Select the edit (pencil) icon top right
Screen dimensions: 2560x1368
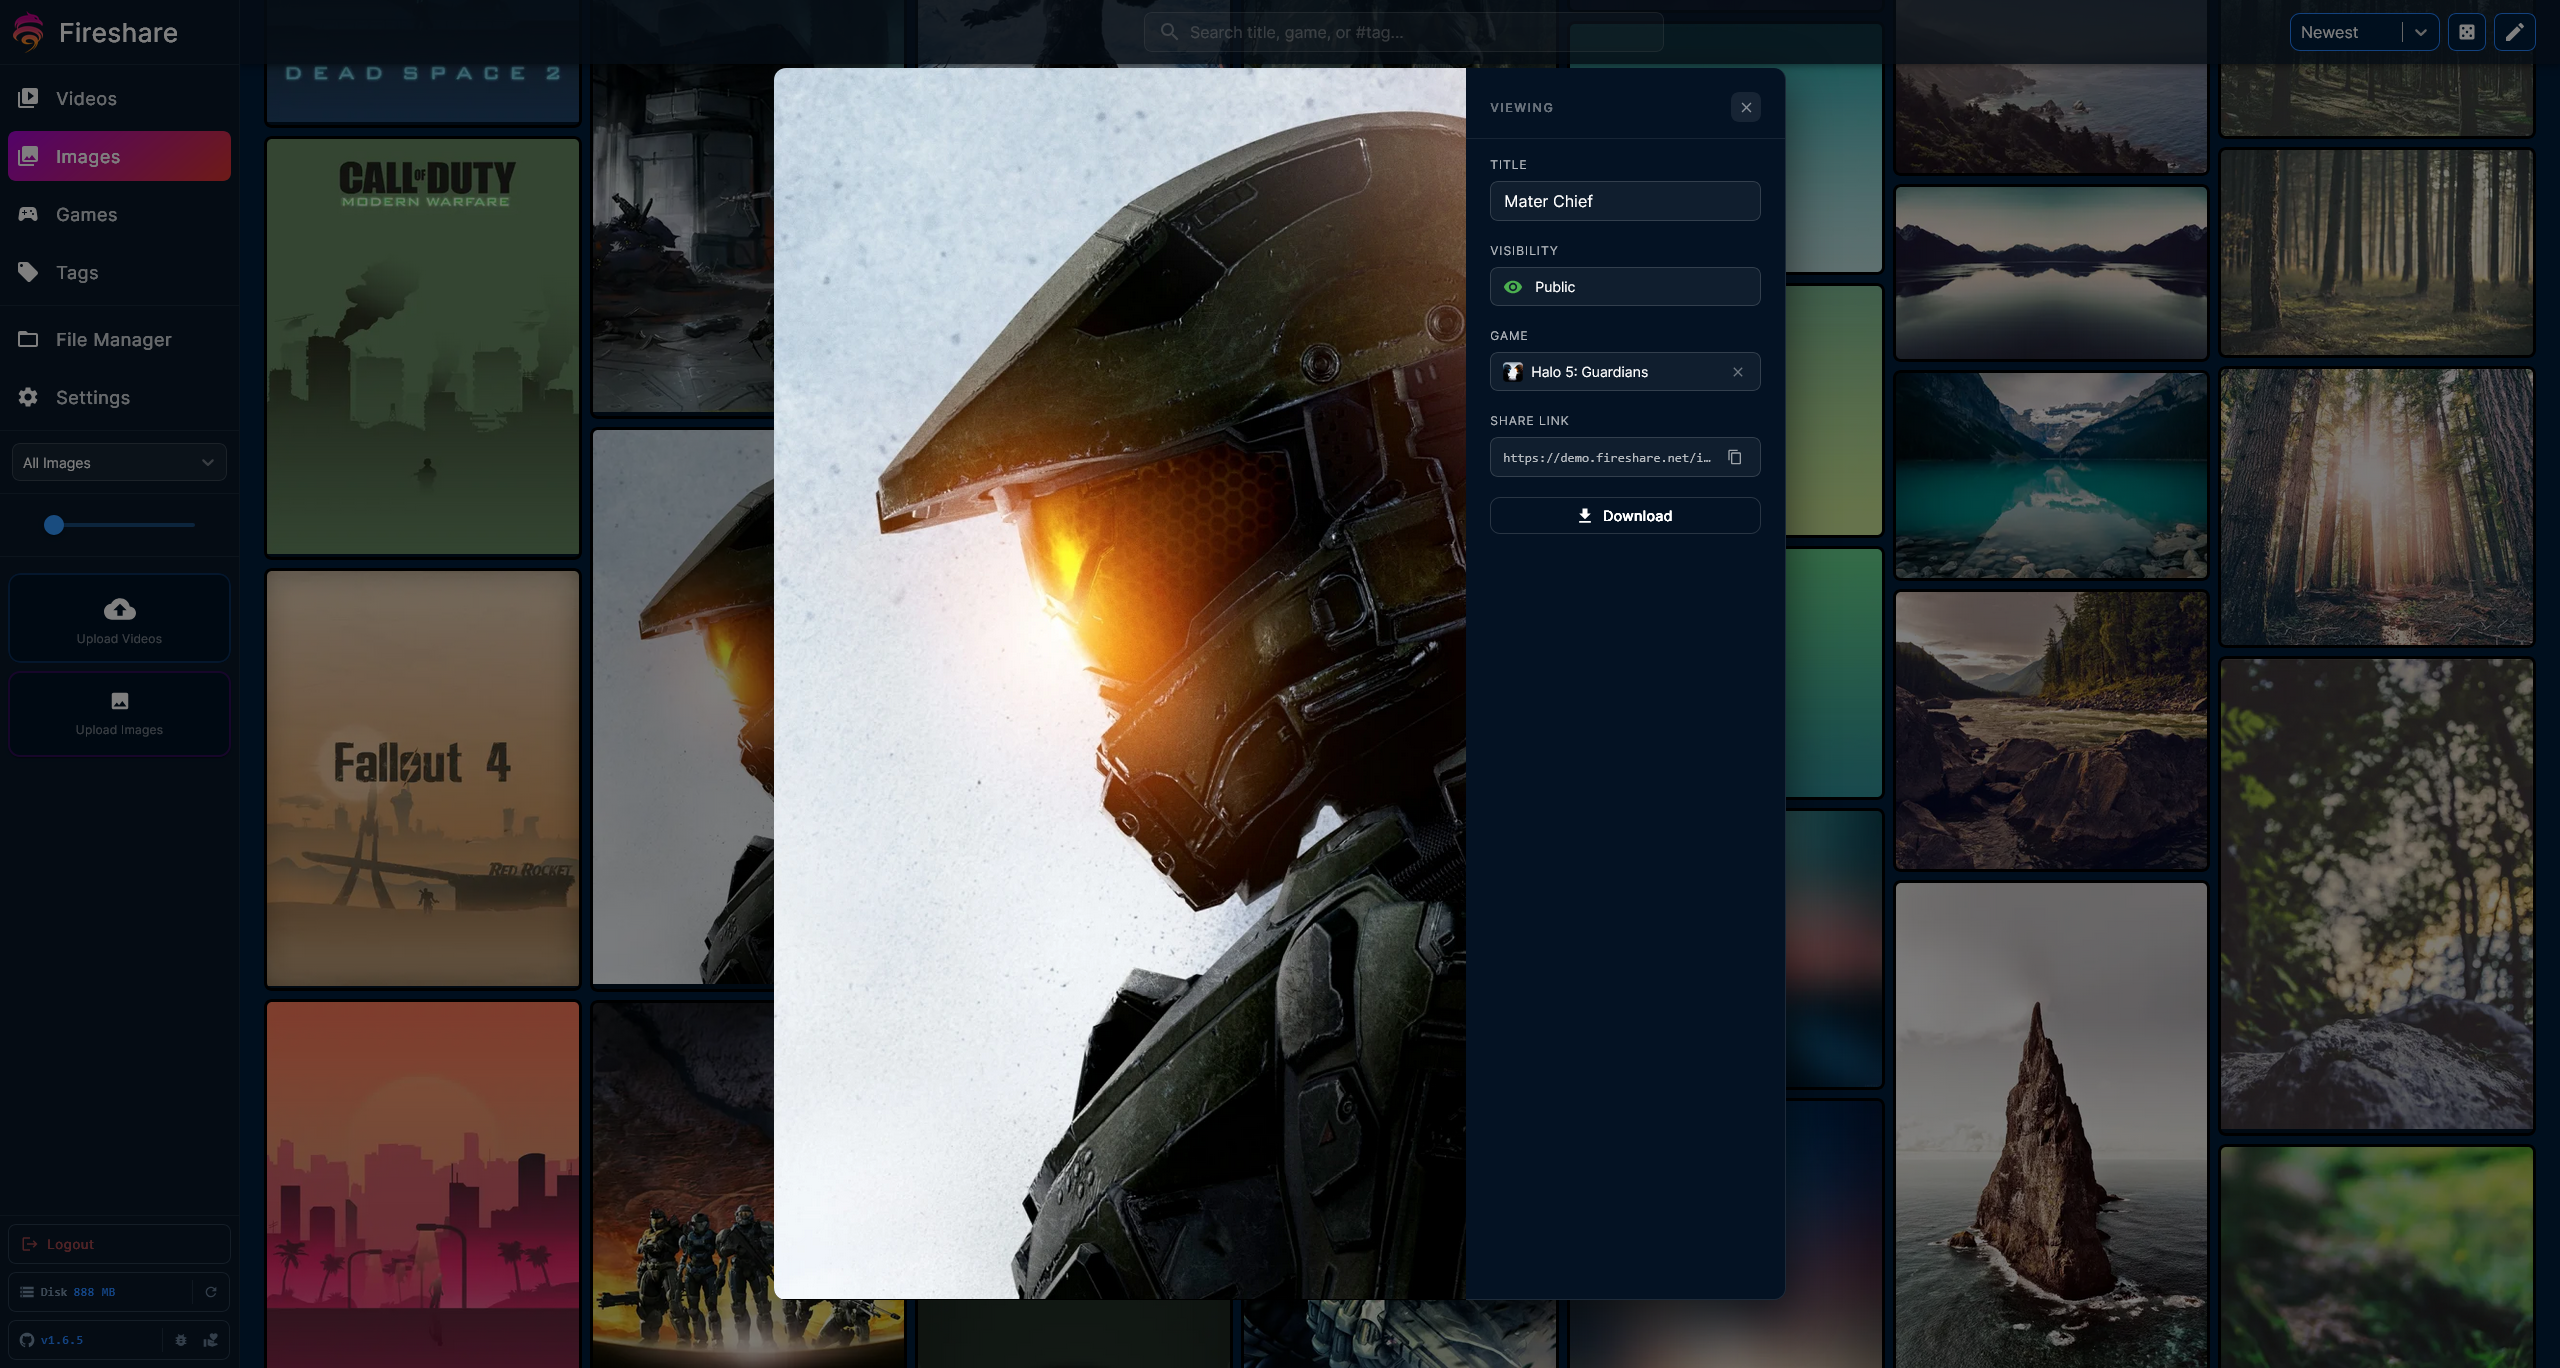click(2516, 31)
